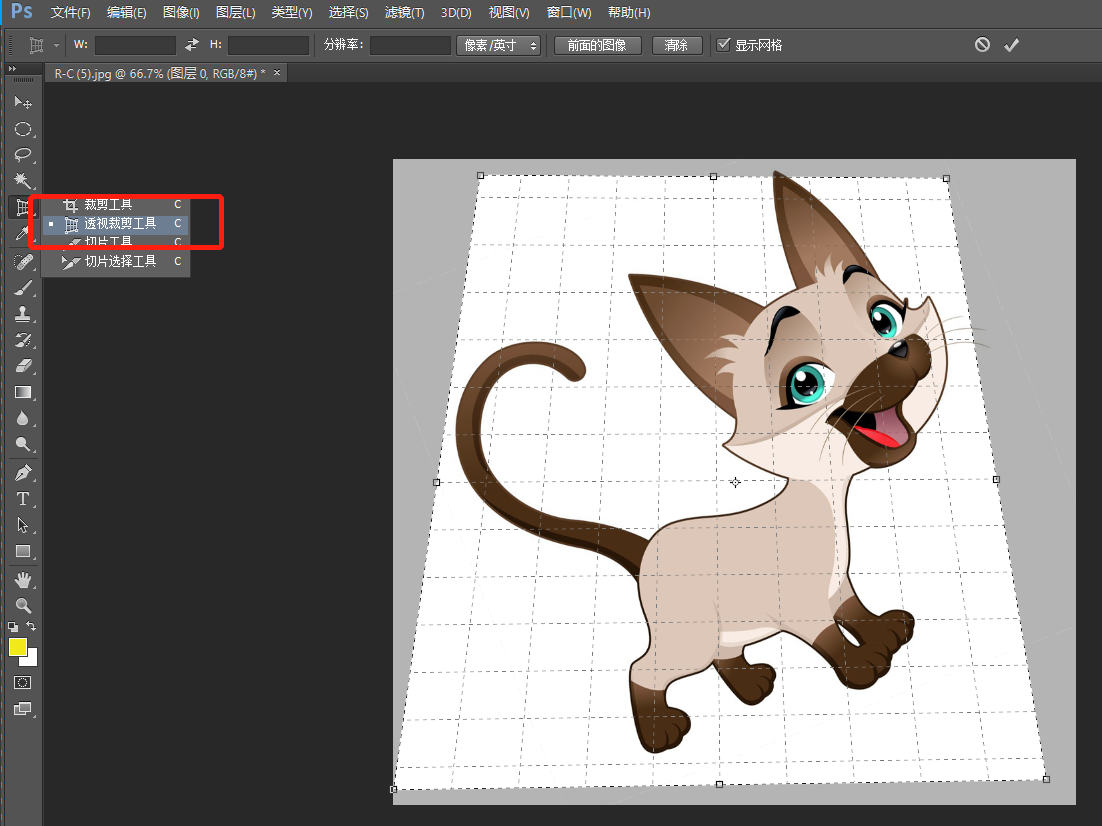Open the 窗口(W) menu
This screenshot has width=1102, height=826.
(x=569, y=13)
